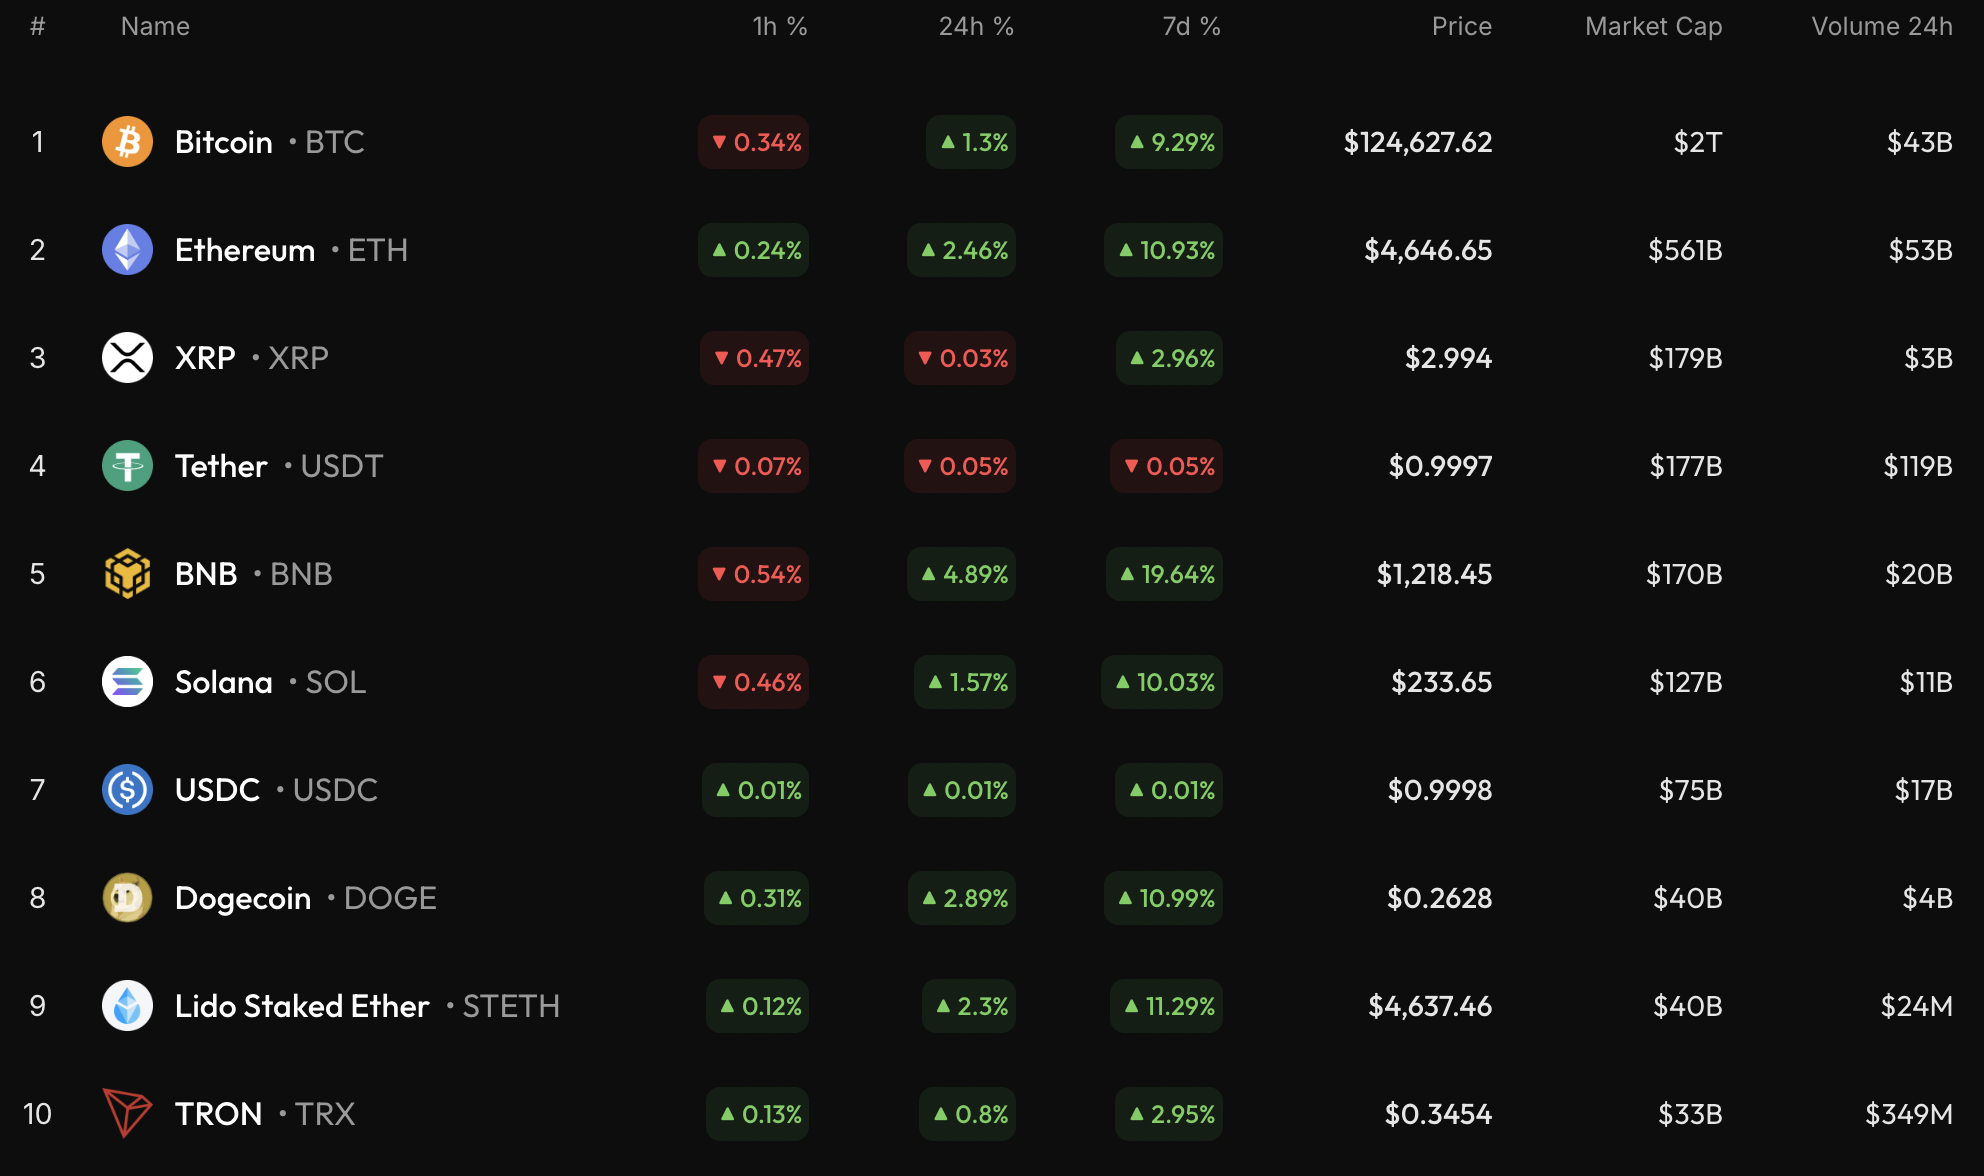Click the Lido Staked Ether logo

click(x=127, y=1006)
